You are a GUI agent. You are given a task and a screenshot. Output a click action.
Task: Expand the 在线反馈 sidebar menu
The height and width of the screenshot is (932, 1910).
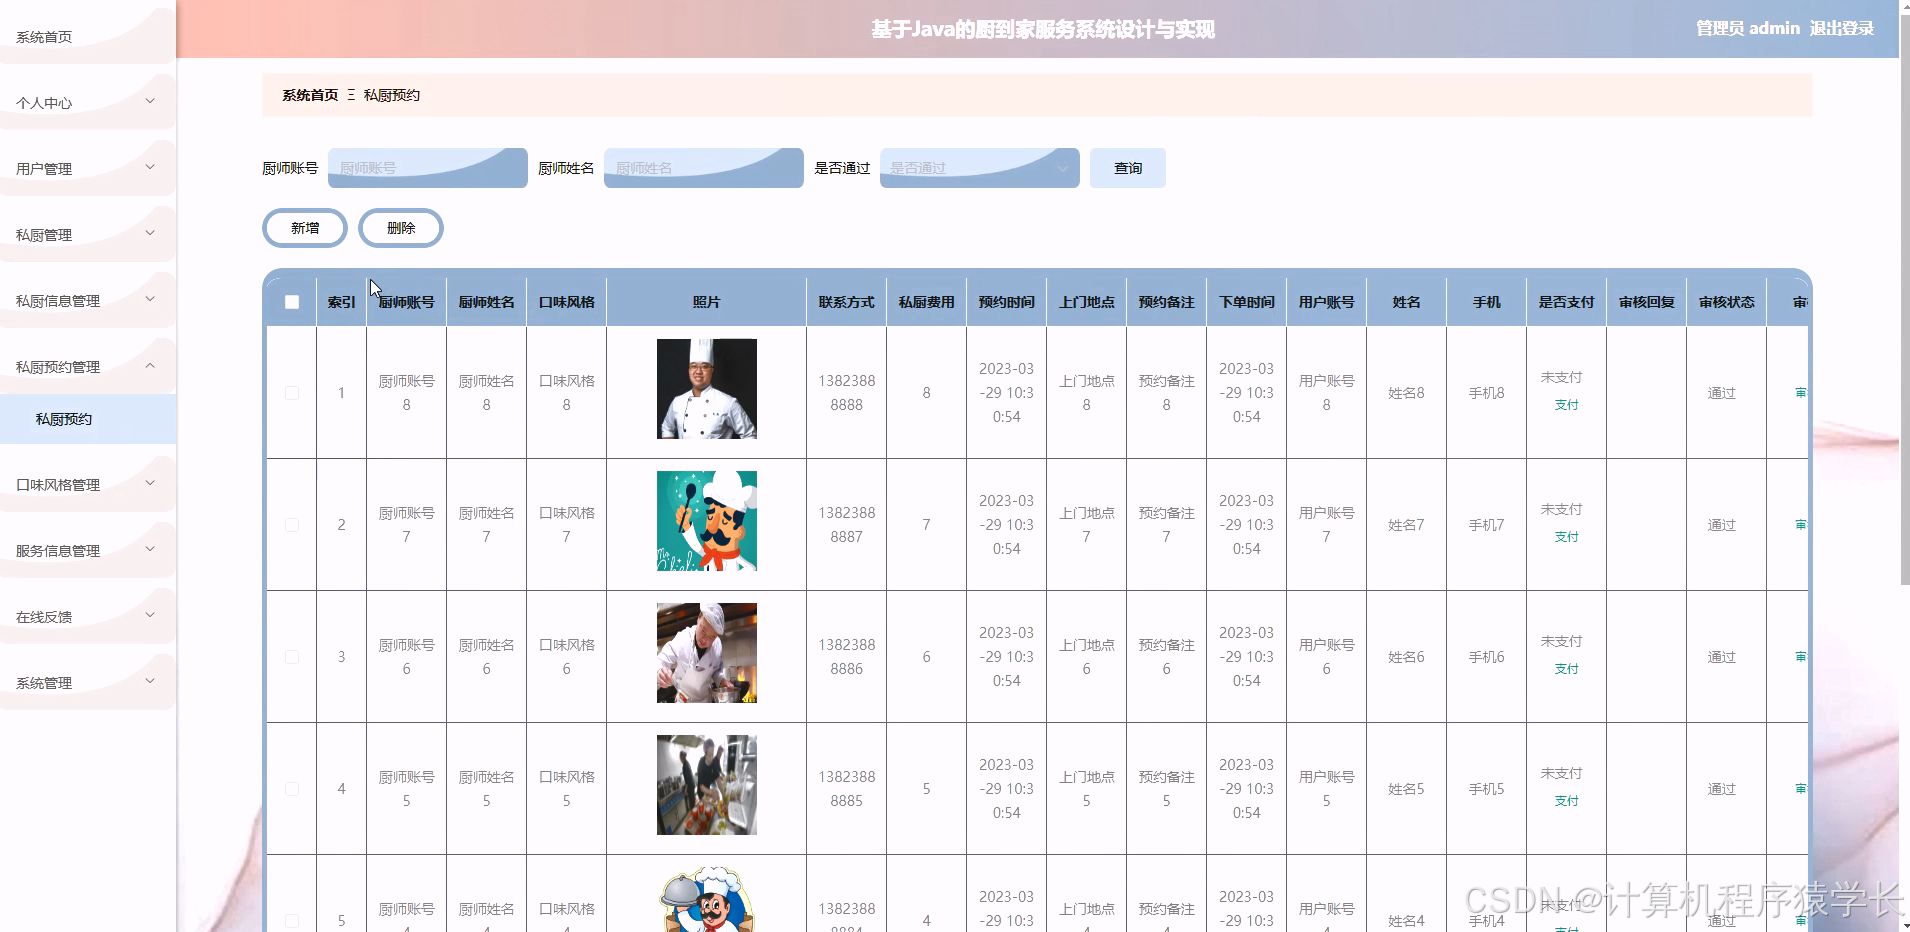(x=88, y=616)
